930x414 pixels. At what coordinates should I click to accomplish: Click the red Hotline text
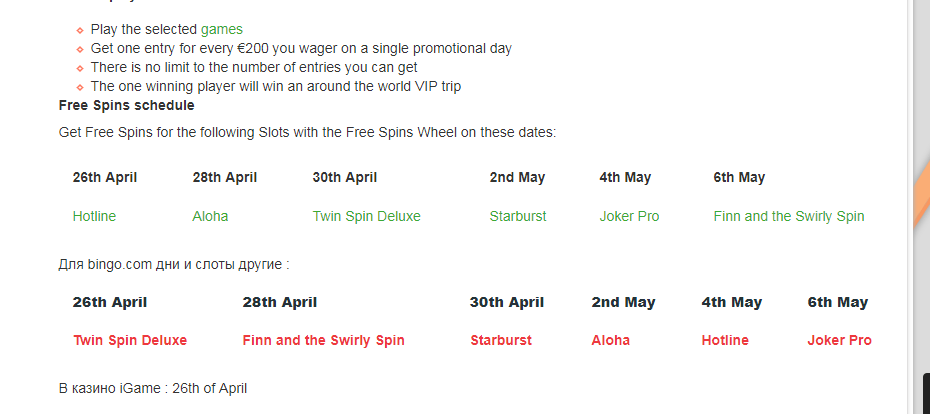[725, 340]
